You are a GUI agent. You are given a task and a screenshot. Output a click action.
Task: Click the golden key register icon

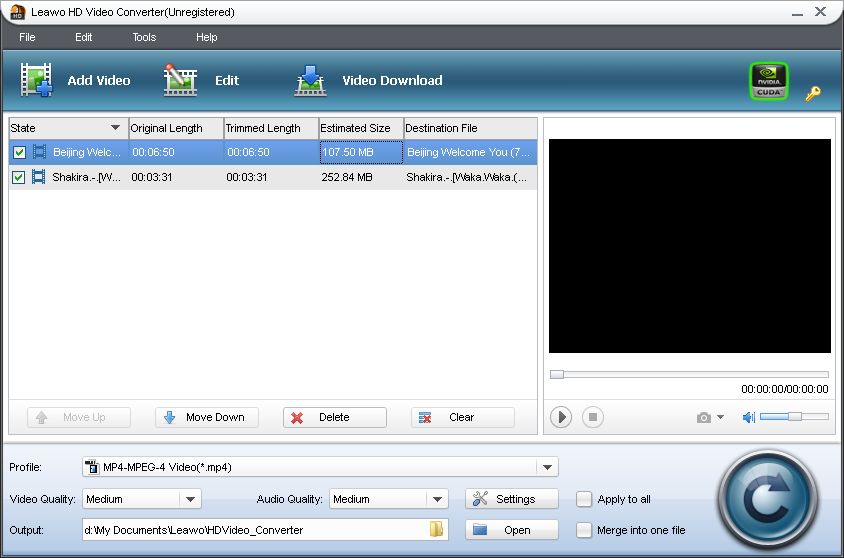tap(813, 94)
